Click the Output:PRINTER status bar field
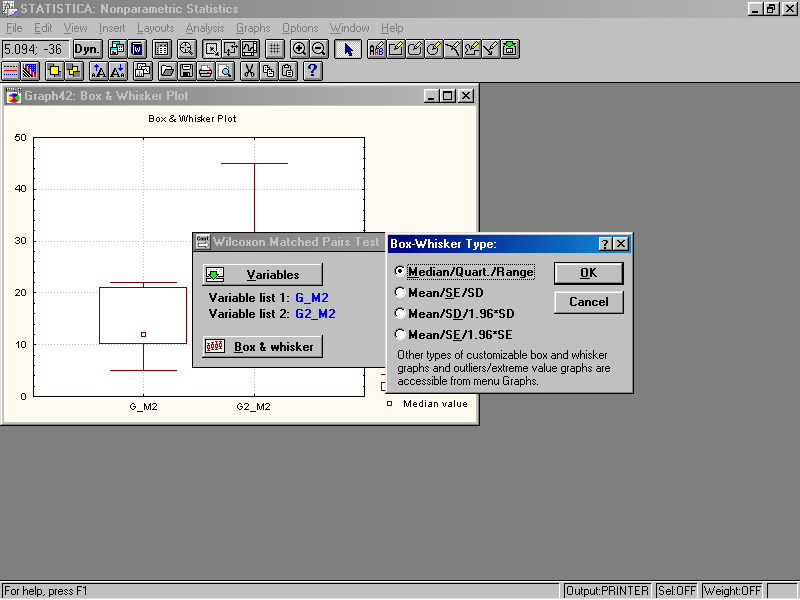This screenshot has width=800, height=600. point(607,591)
